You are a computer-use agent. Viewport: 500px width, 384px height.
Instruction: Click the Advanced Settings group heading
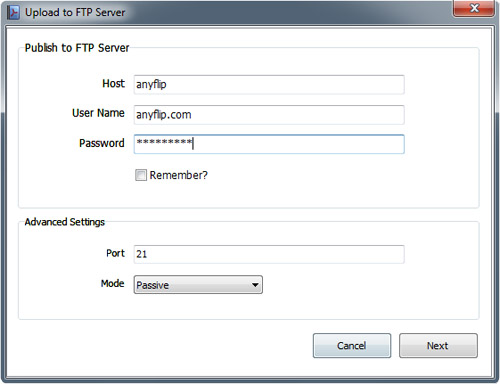point(65,222)
